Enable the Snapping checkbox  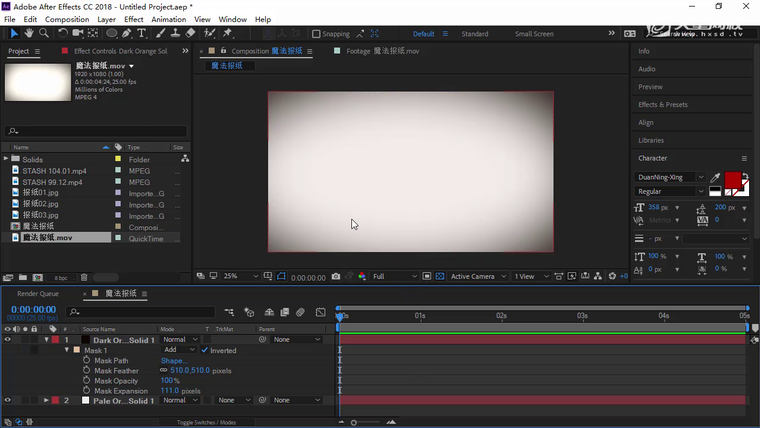click(x=316, y=34)
